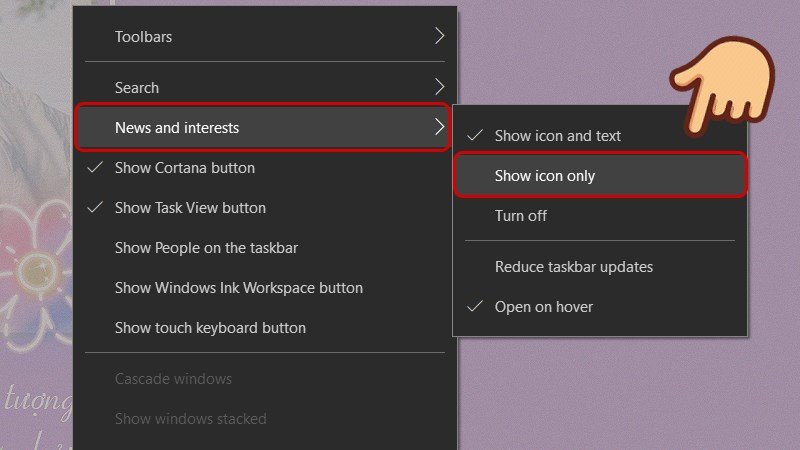Click the News and interests submenu arrow
This screenshot has height=450, width=800.
tap(439, 128)
